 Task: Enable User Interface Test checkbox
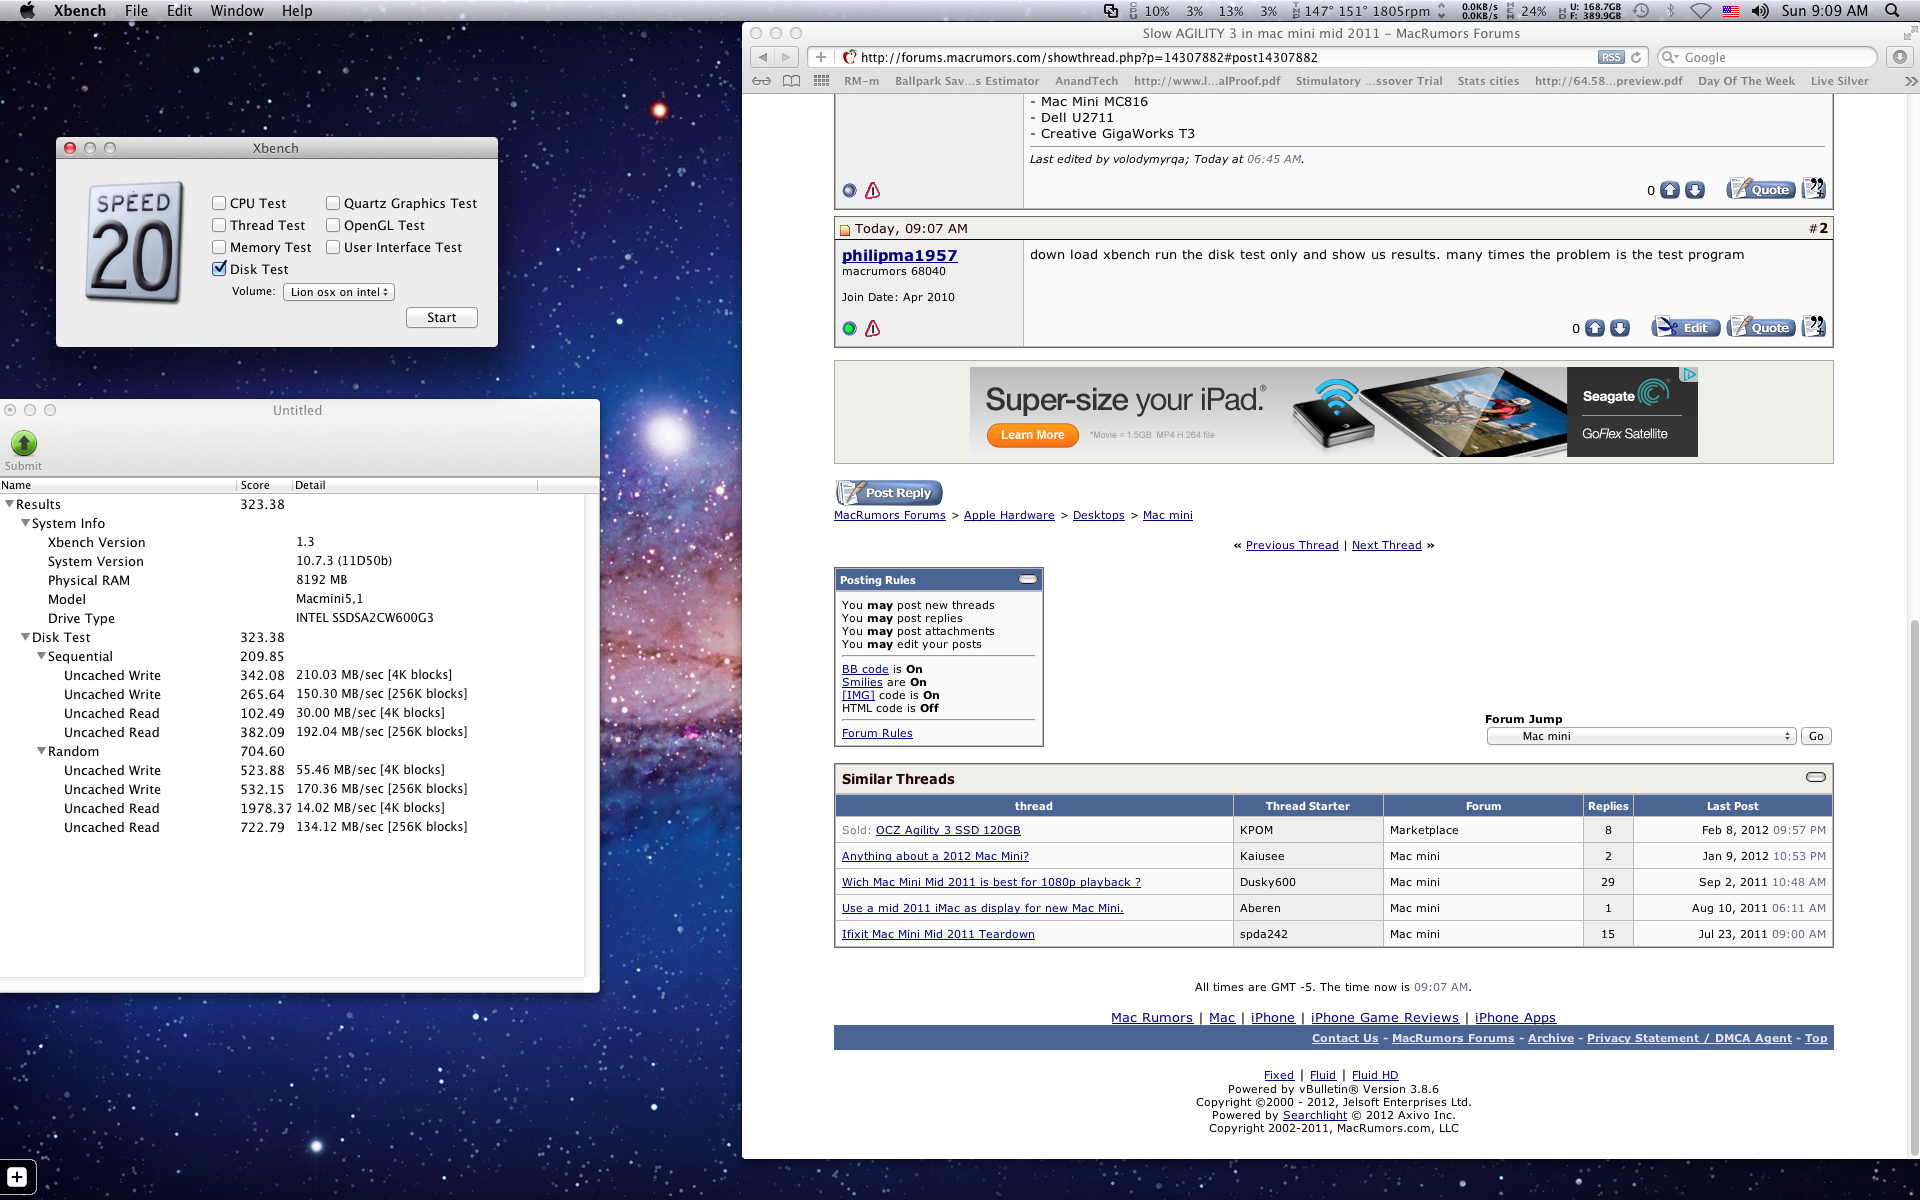(333, 247)
